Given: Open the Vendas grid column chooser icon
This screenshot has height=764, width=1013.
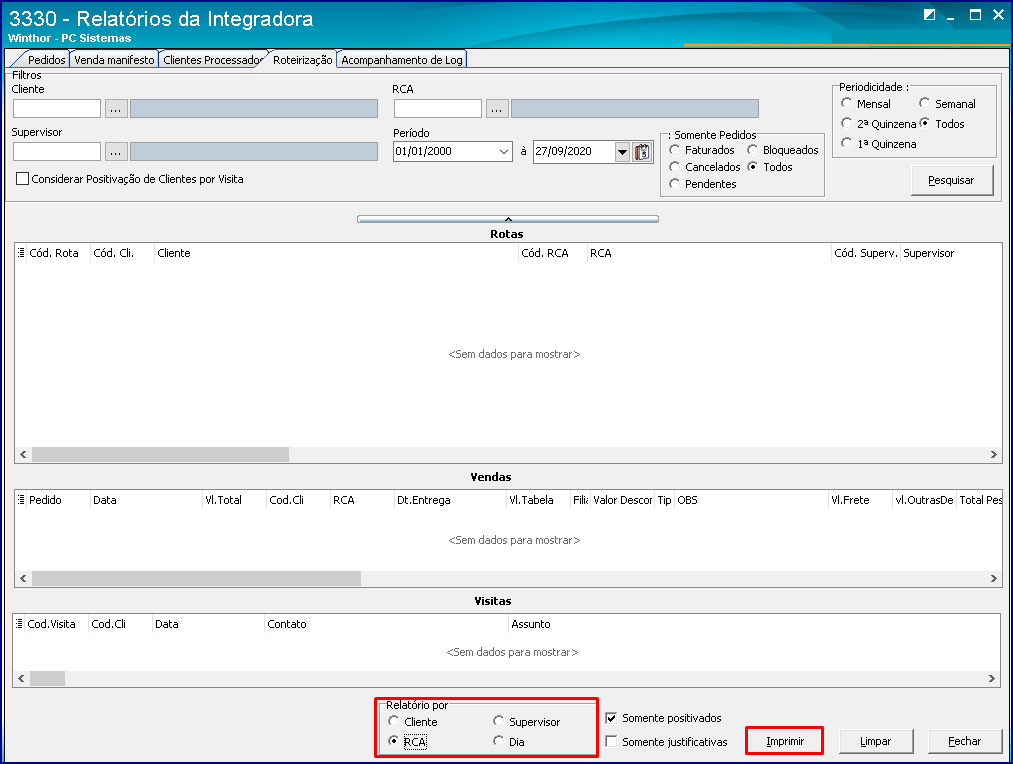Looking at the screenshot, I should [21, 499].
